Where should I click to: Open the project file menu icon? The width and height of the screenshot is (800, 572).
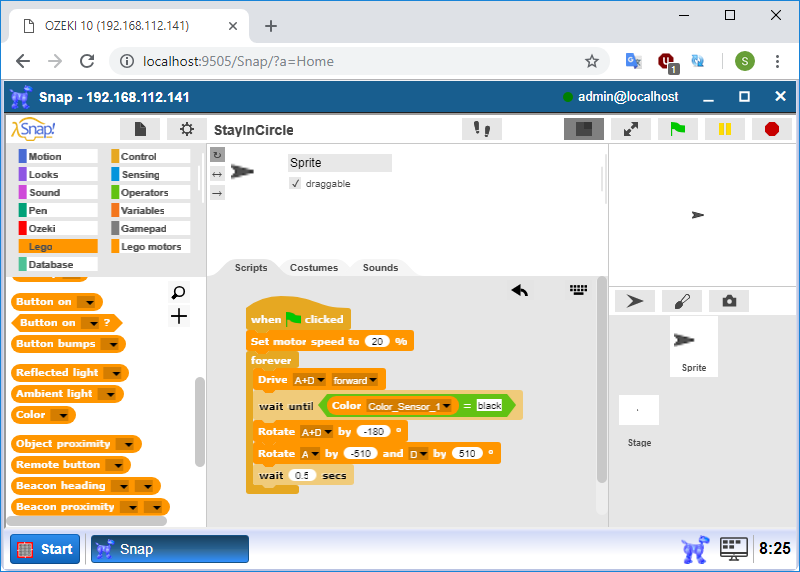[x=140, y=129]
